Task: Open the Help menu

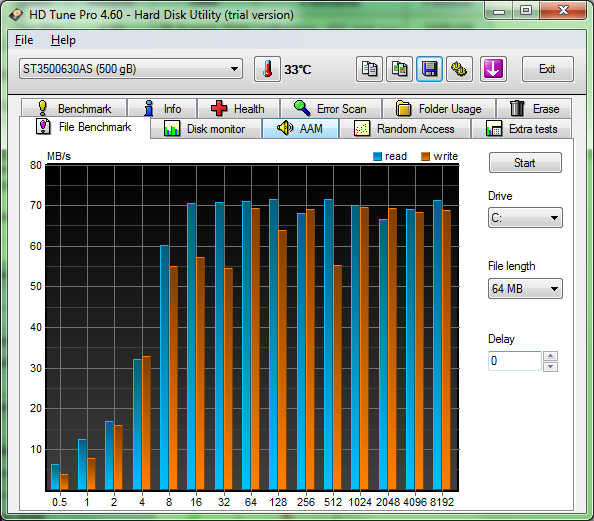Action: [x=63, y=40]
